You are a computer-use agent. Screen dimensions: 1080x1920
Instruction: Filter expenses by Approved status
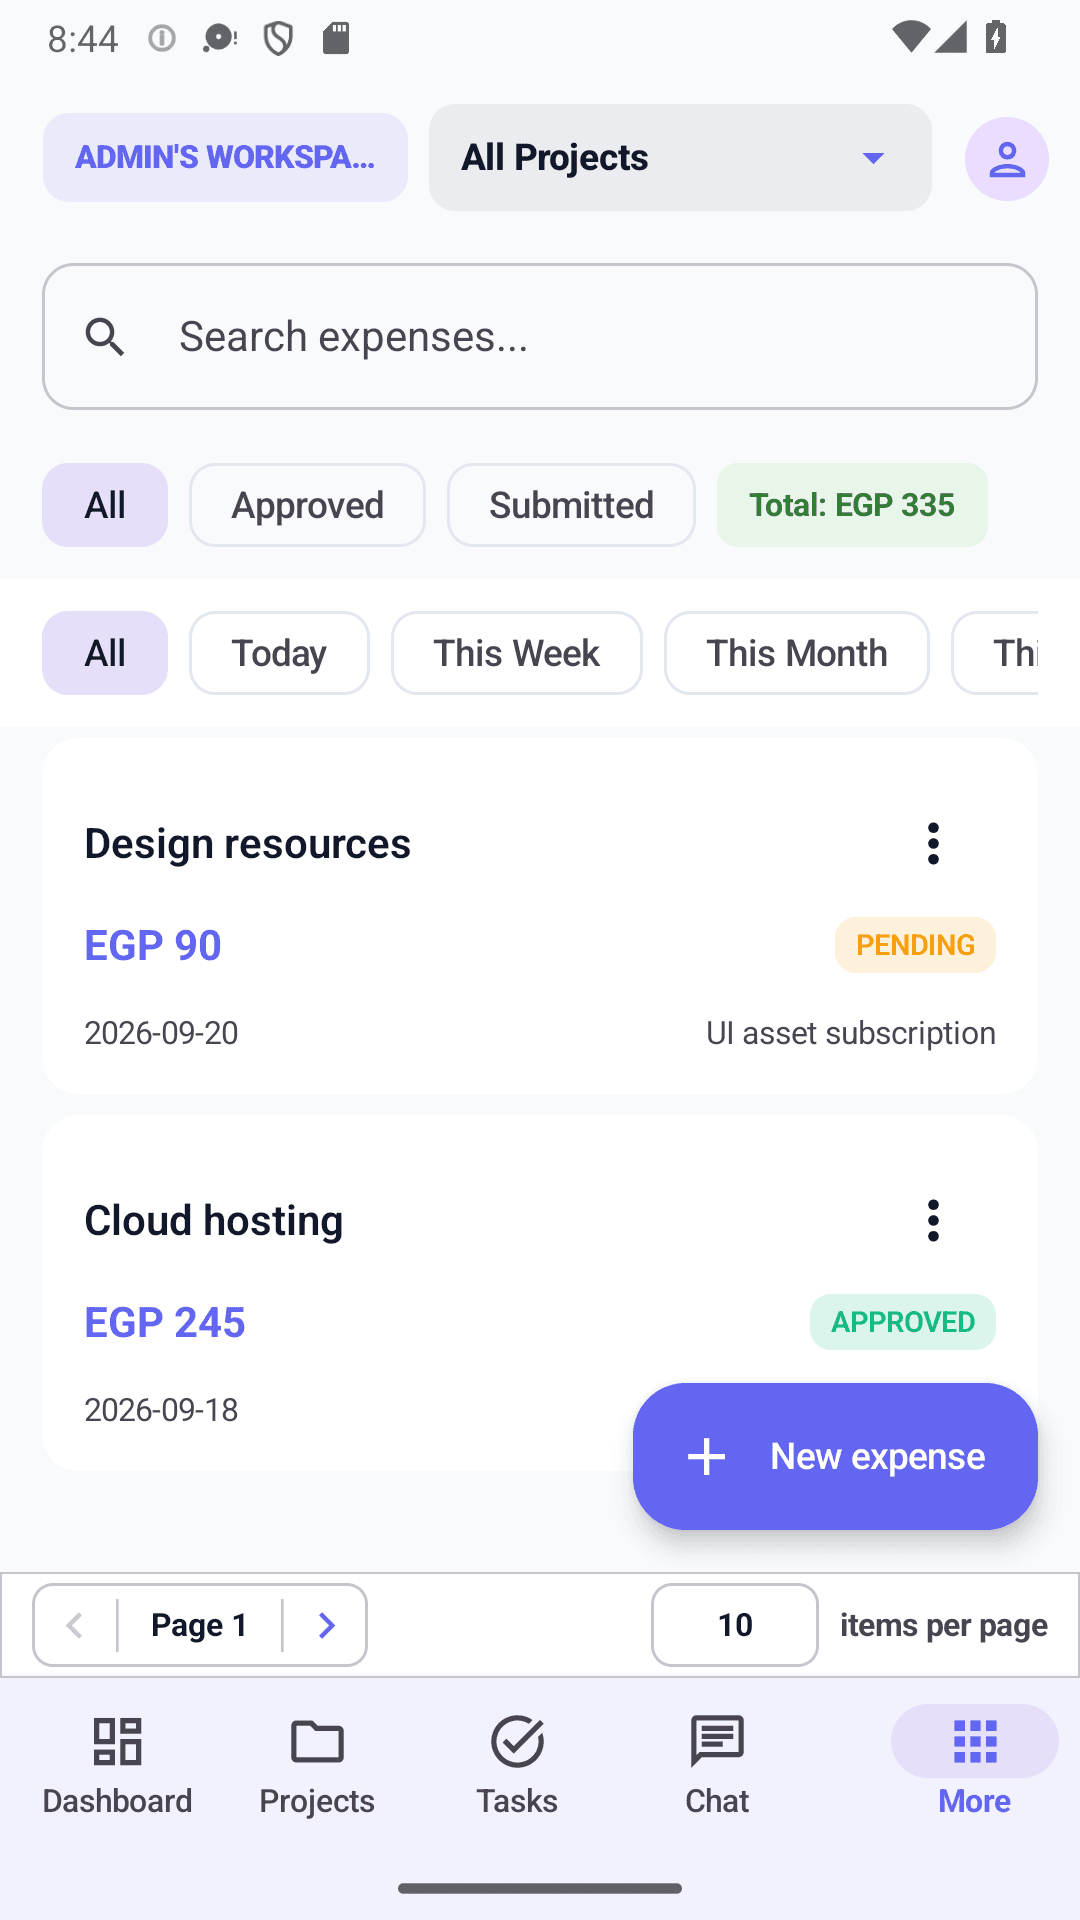pos(308,505)
